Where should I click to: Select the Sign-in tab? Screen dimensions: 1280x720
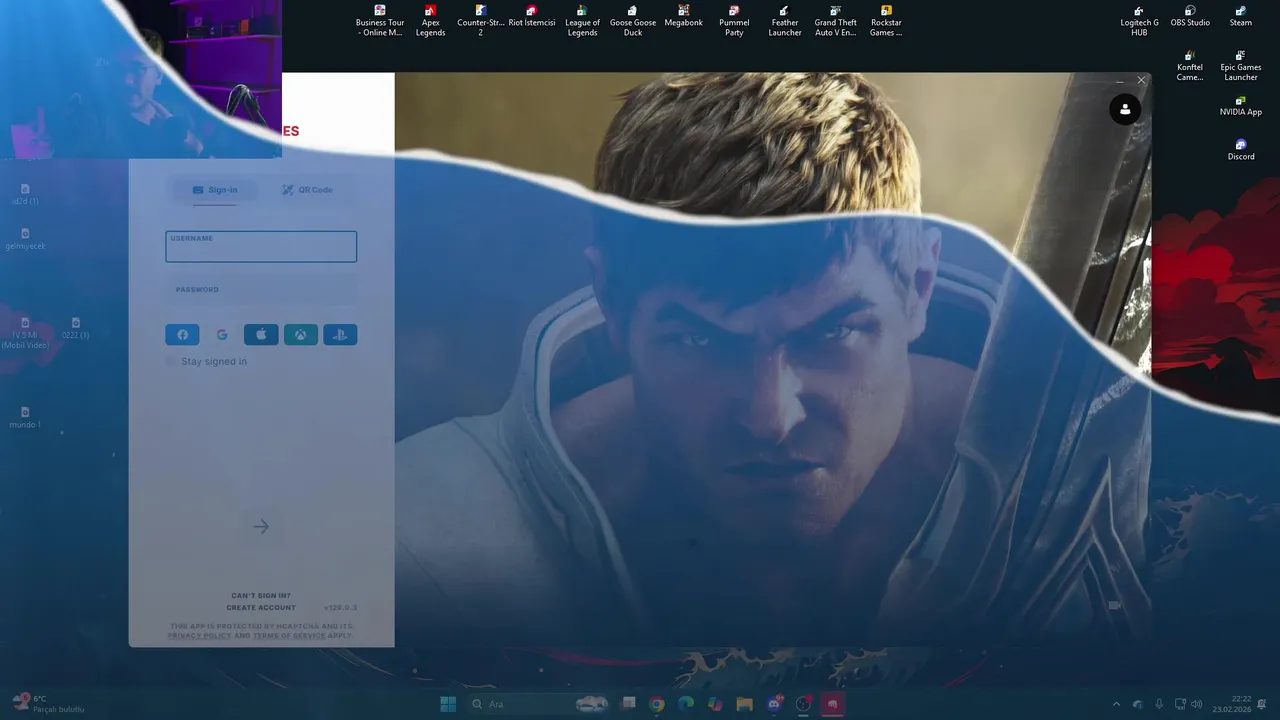pyautogui.click(x=215, y=190)
